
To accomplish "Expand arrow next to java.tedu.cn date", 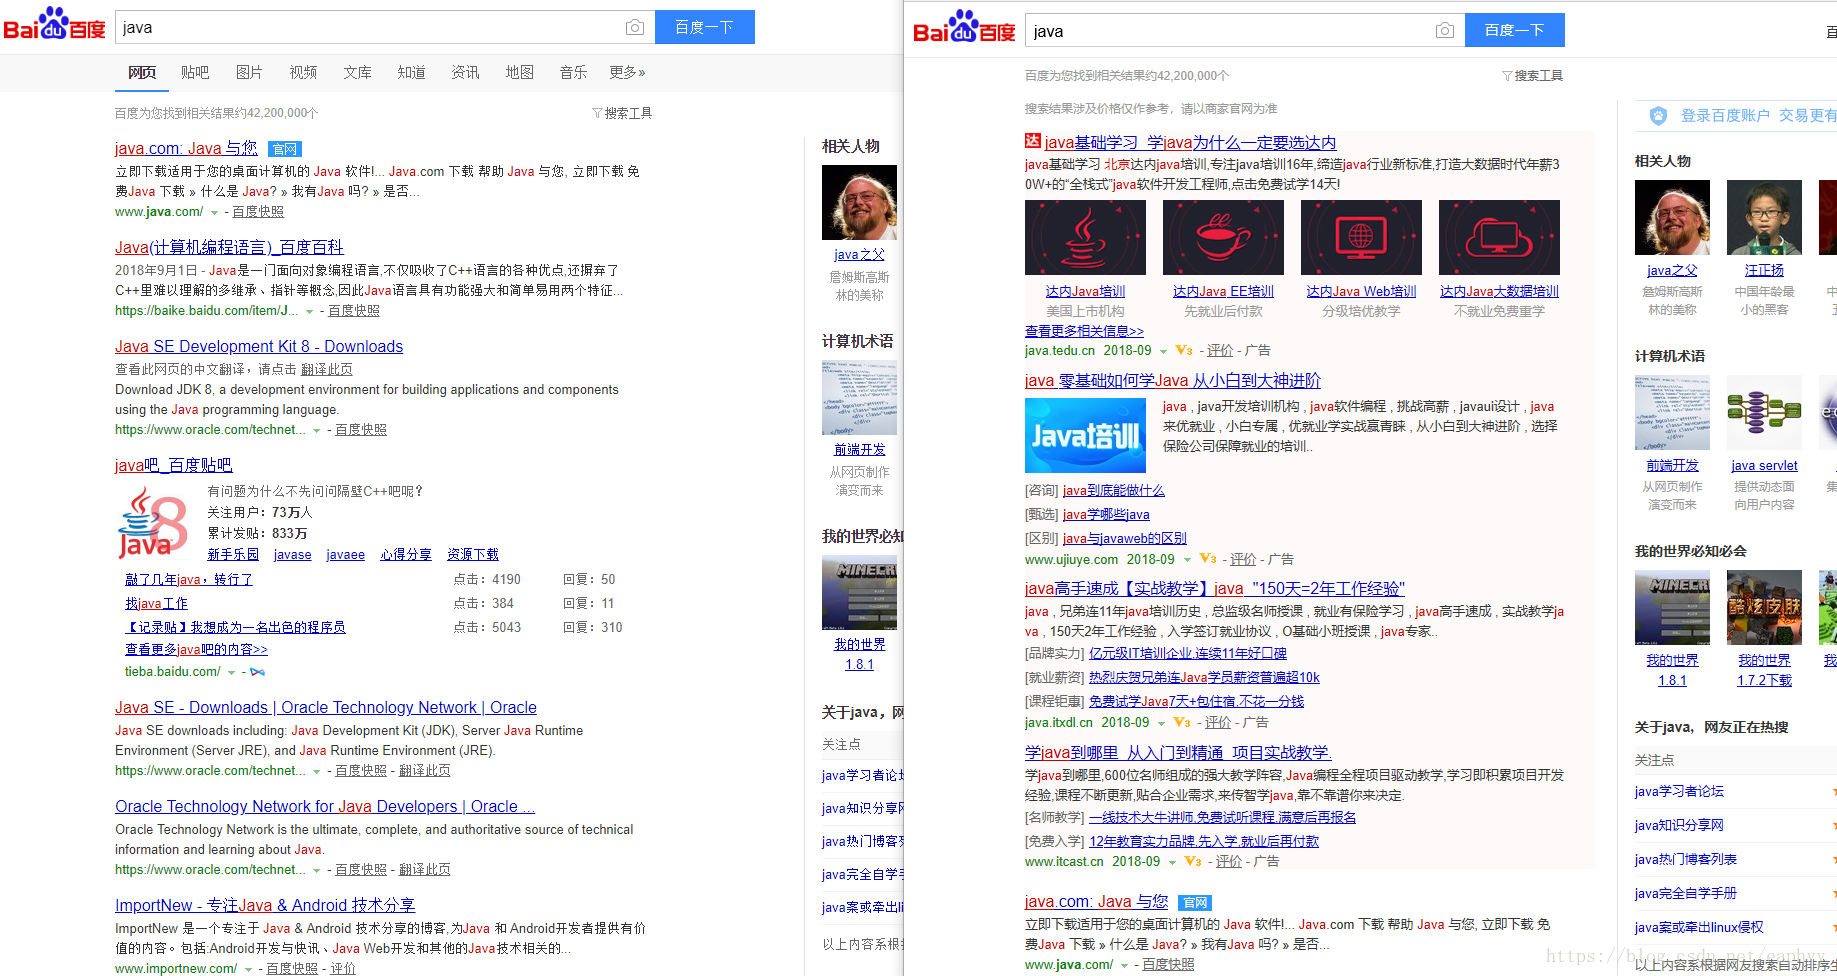I will click(1163, 351).
